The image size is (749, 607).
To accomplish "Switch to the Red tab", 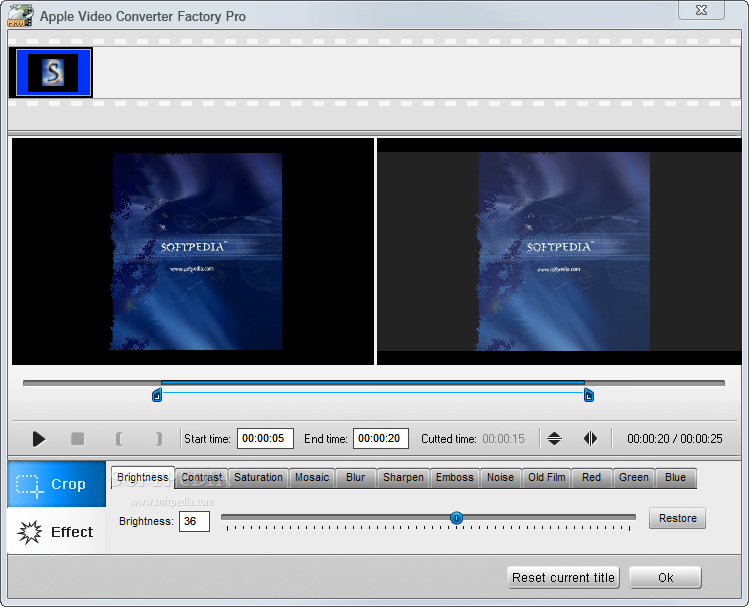I will coord(591,477).
